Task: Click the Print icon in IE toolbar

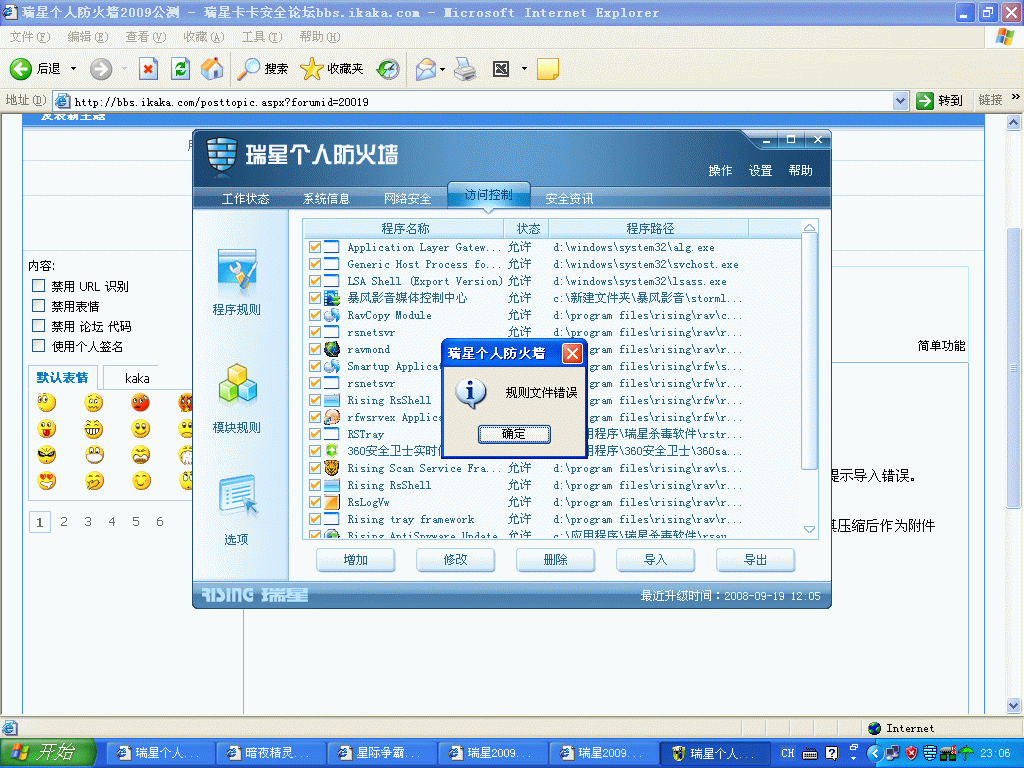Action: pos(465,69)
